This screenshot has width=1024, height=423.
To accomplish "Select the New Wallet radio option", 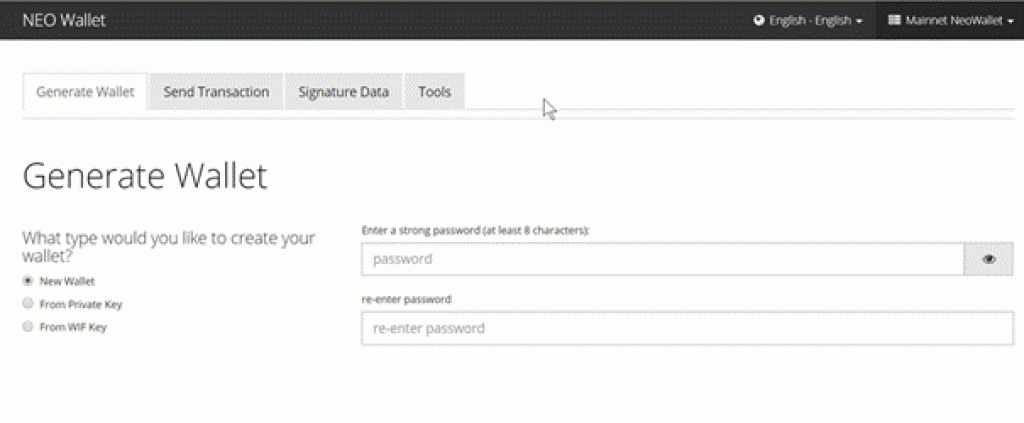I will (x=27, y=281).
